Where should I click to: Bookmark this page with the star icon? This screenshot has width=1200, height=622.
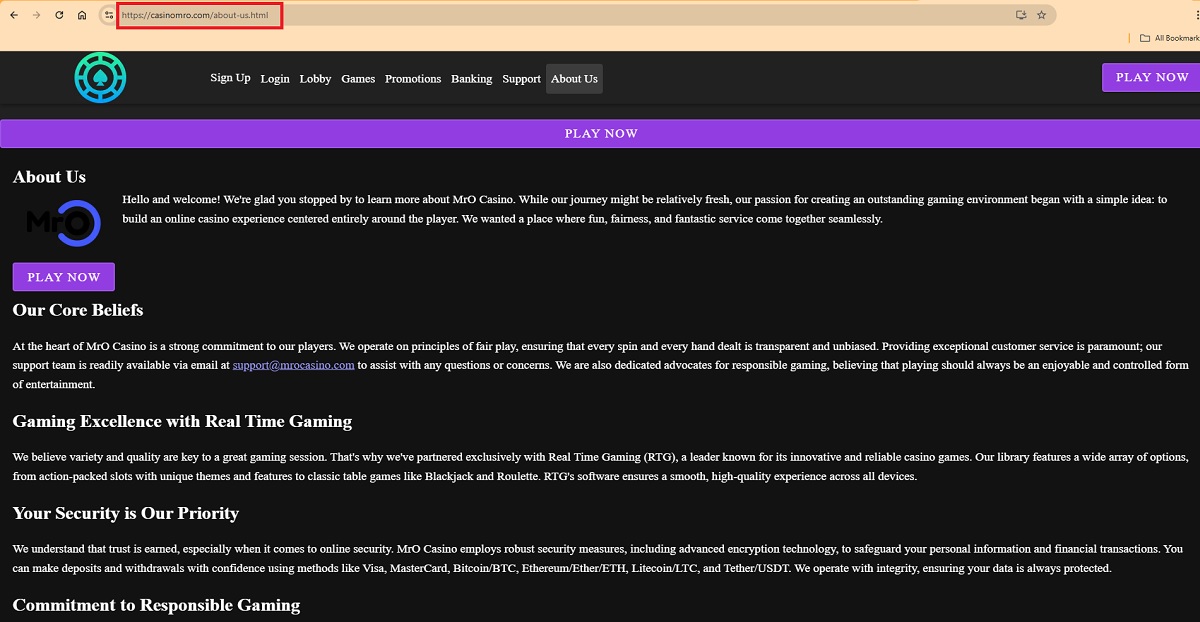click(x=1042, y=15)
